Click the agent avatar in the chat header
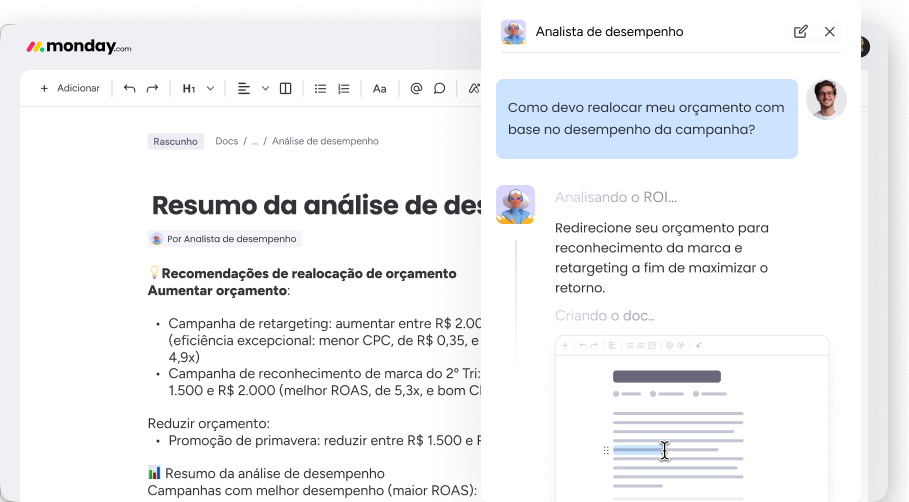 coord(513,32)
